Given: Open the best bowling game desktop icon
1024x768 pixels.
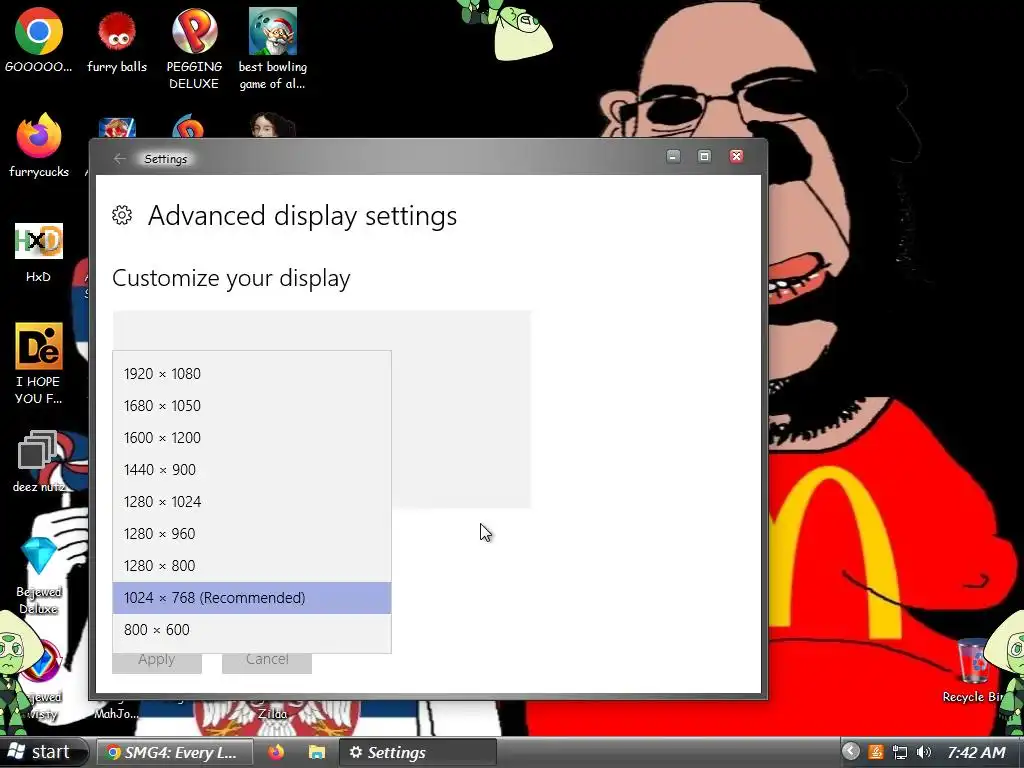Looking at the screenshot, I should [272, 49].
